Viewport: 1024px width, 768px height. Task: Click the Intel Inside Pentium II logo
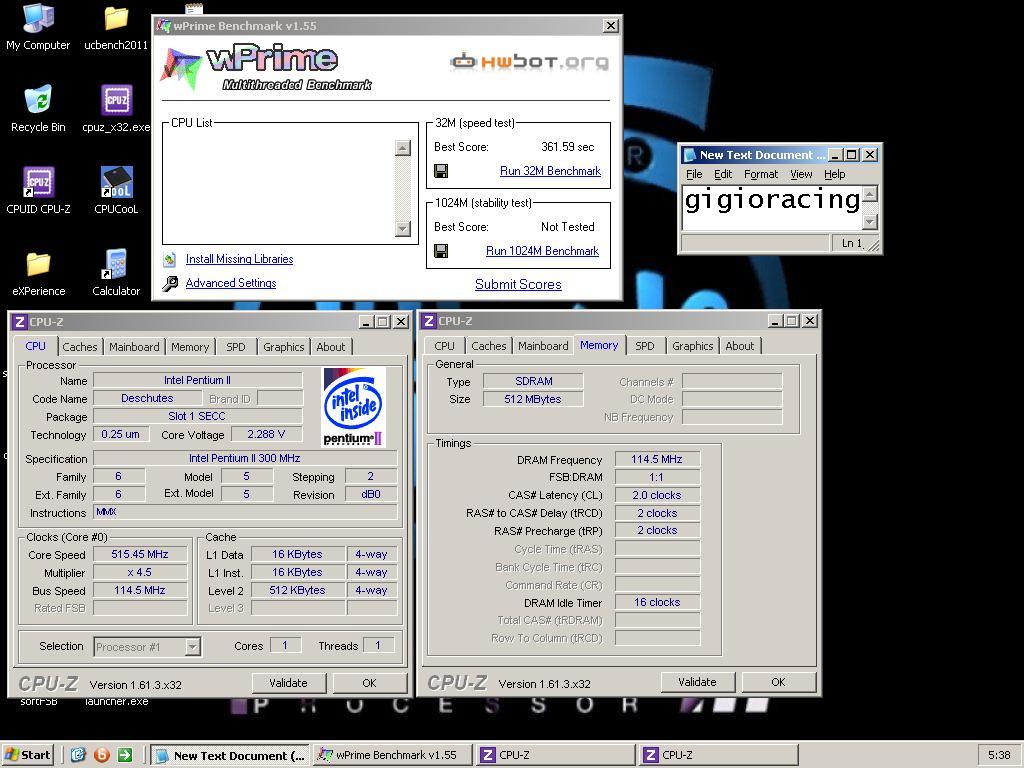[354, 406]
